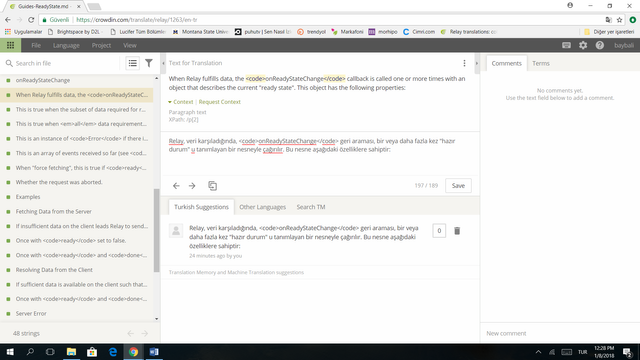
Task: Collapse the left strings panel arrow
Action: click(163, 63)
